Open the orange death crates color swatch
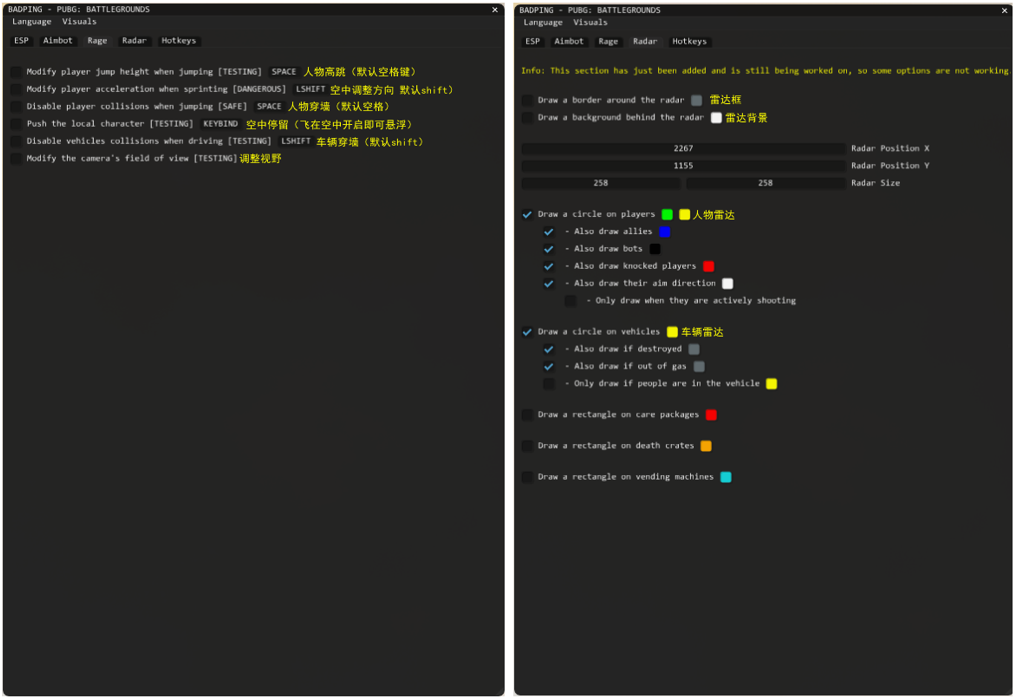 click(706, 446)
